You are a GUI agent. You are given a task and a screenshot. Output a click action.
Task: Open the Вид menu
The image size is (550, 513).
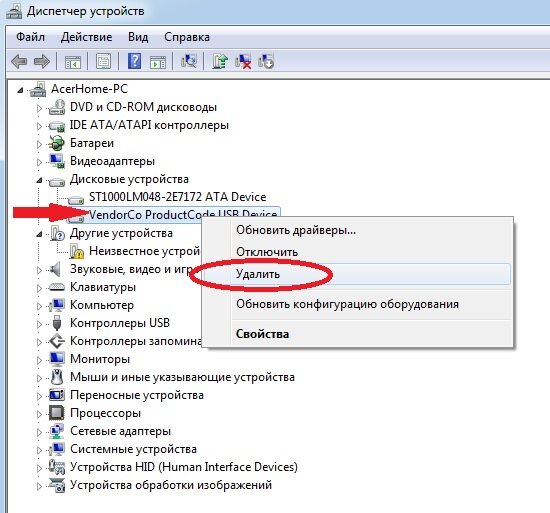138,37
